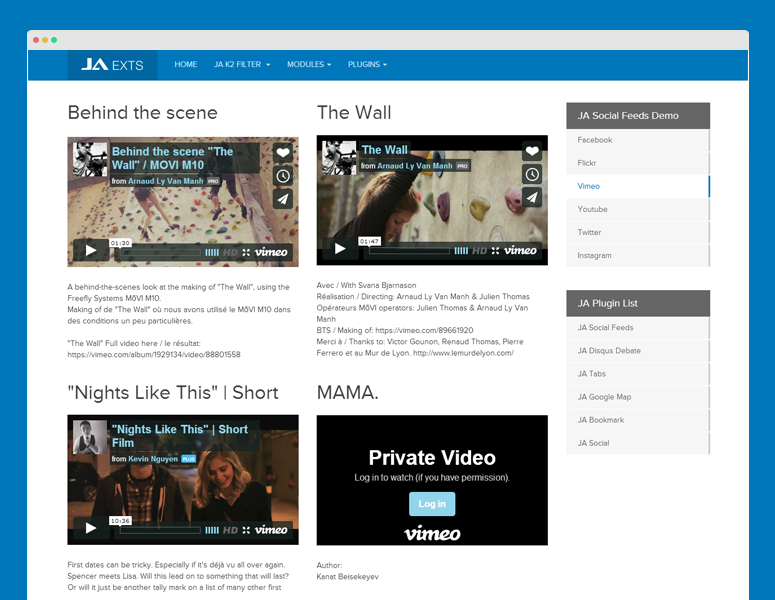Open uploader avatar on The Wall video

pos(339,157)
